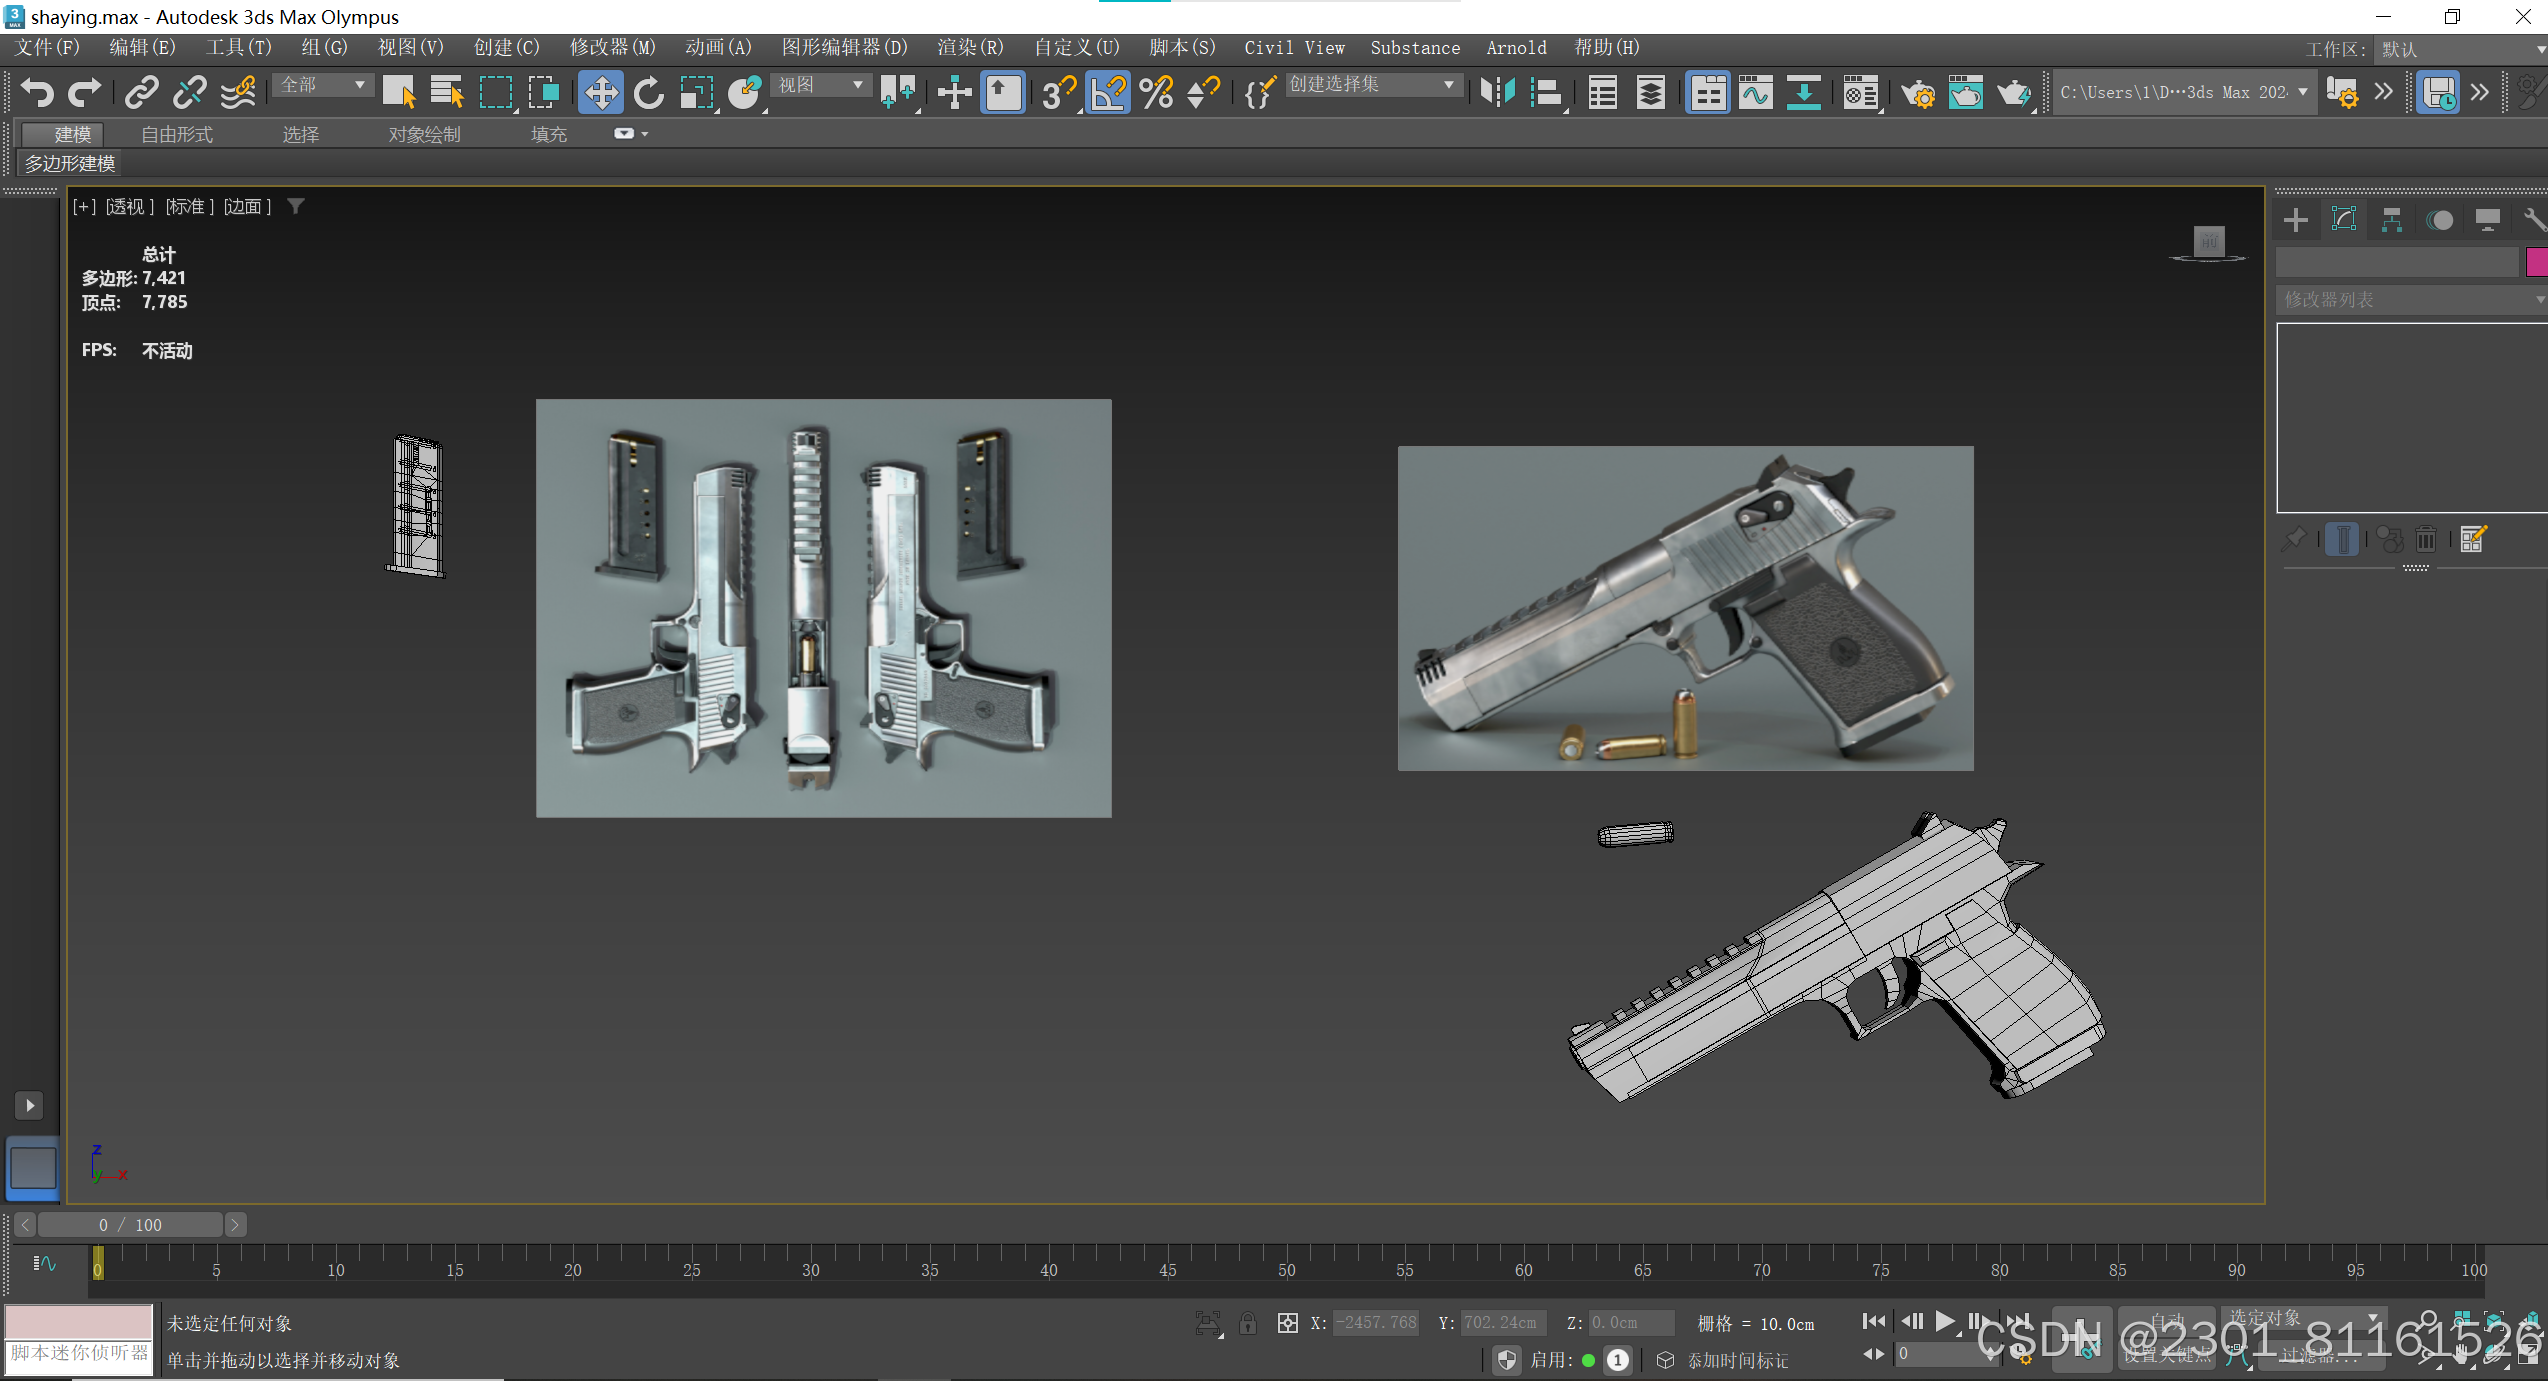Open the Curve Editor icon
The height and width of the screenshot is (1381, 2548).
[x=1756, y=93]
